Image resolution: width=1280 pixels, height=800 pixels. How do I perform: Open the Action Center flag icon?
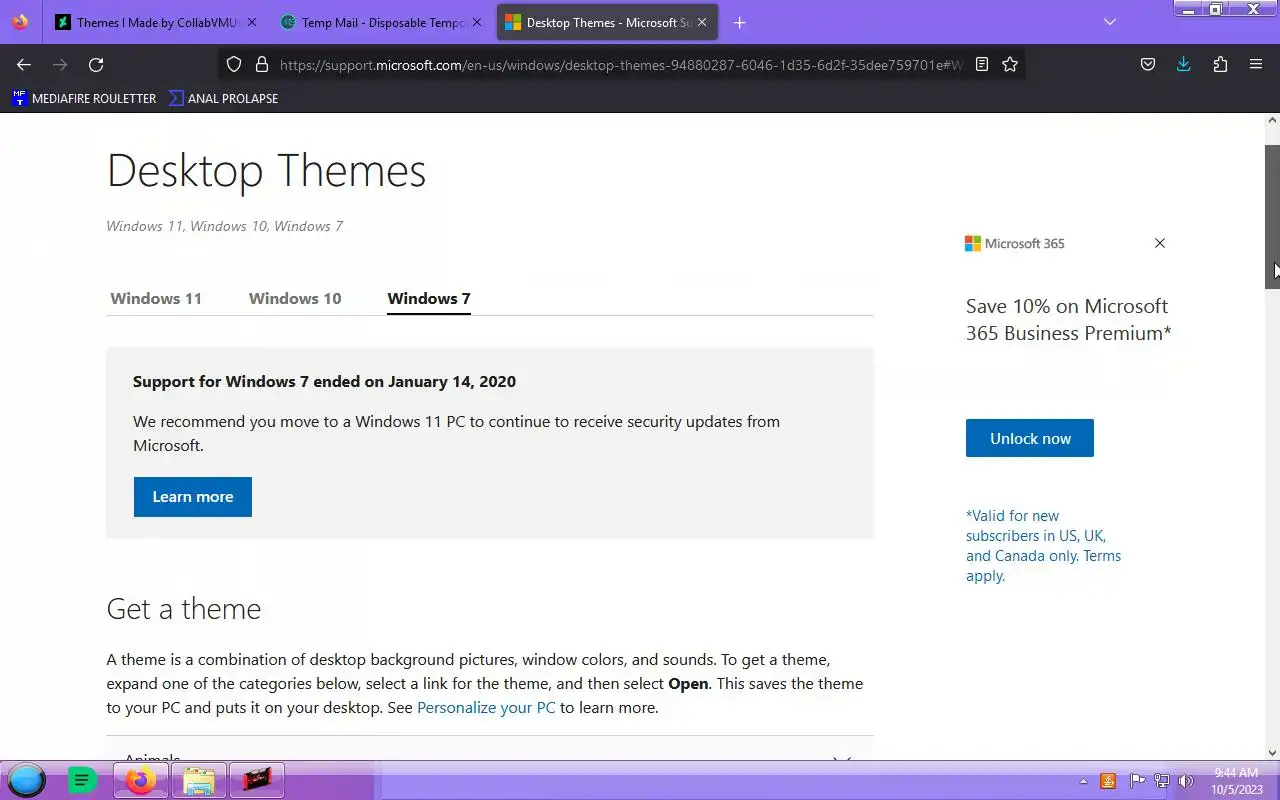coord(1137,781)
